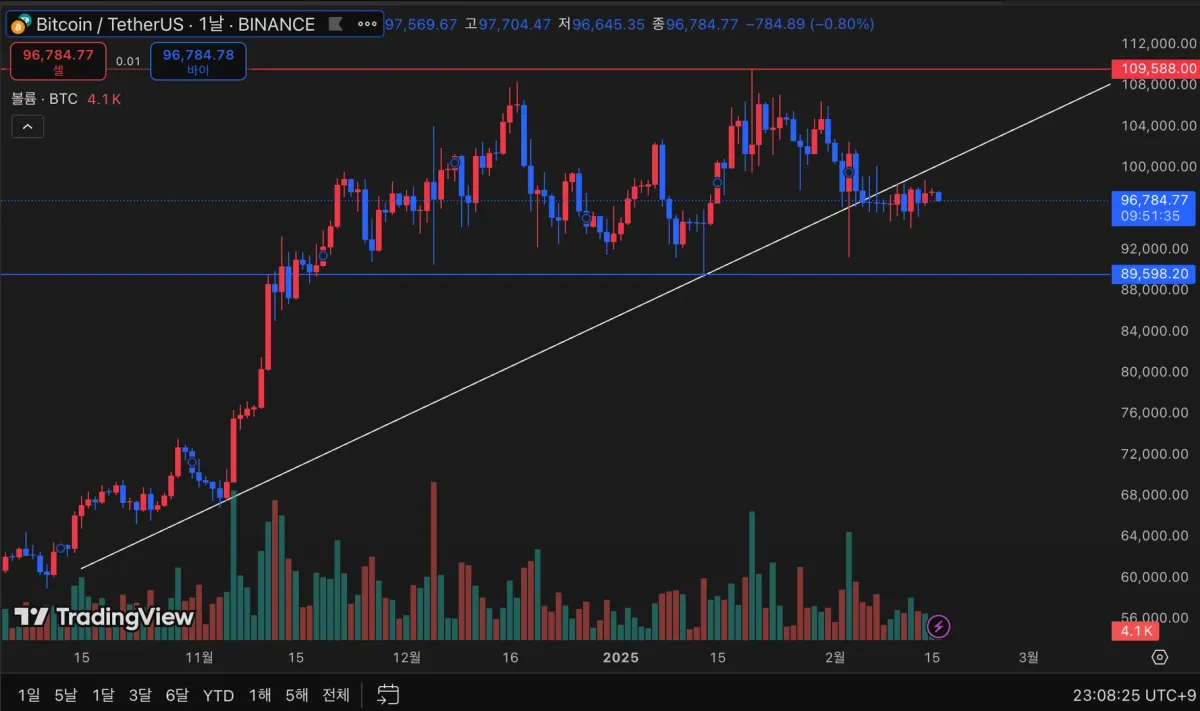Switch to the YTD range
This screenshot has height=711, width=1200.
(218, 695)
